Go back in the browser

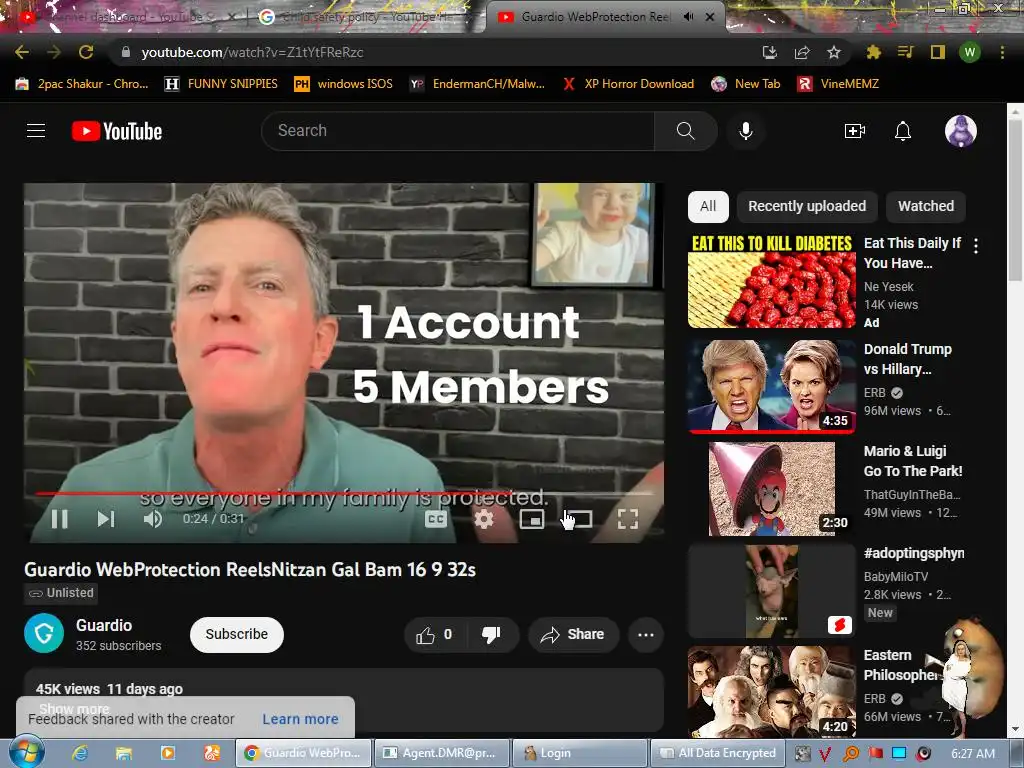point(22,52)
